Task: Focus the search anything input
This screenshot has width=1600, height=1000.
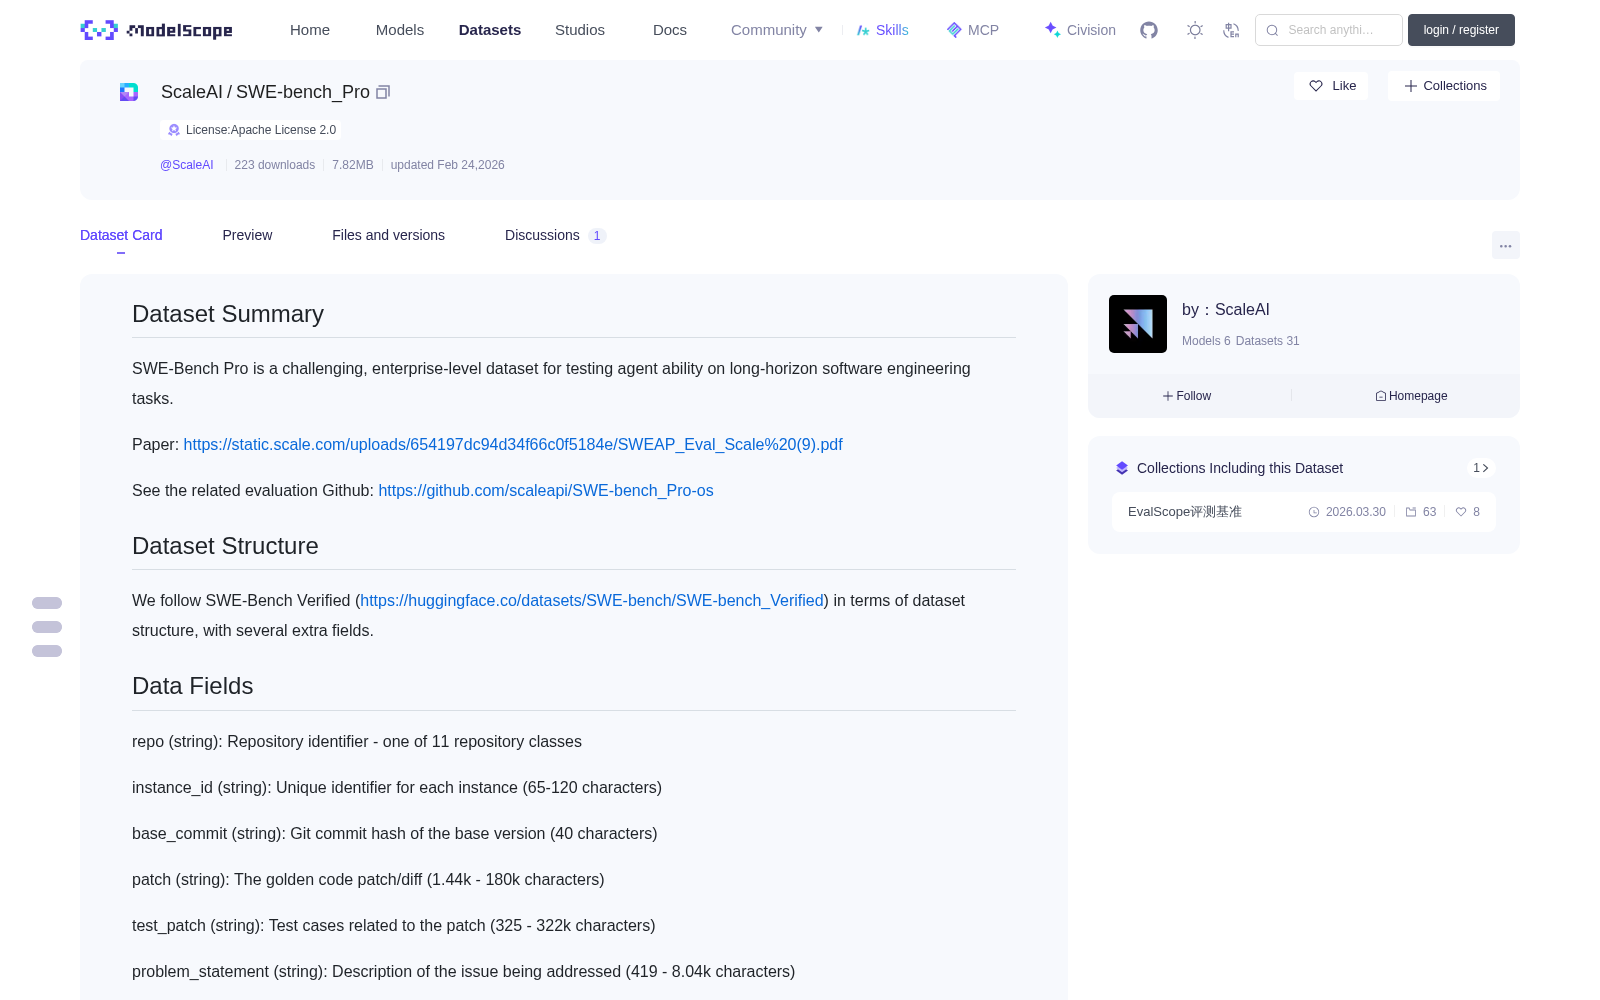Action: (x=1329, y=30)
